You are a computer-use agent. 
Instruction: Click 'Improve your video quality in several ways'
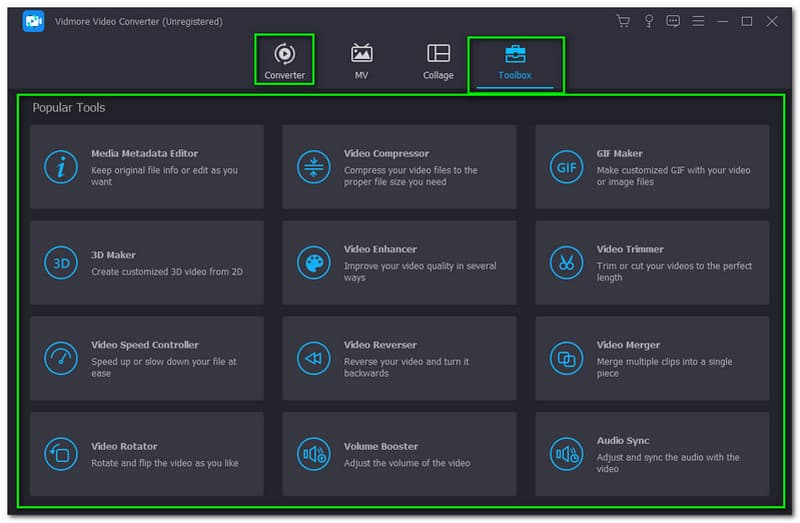pos(420,271)
